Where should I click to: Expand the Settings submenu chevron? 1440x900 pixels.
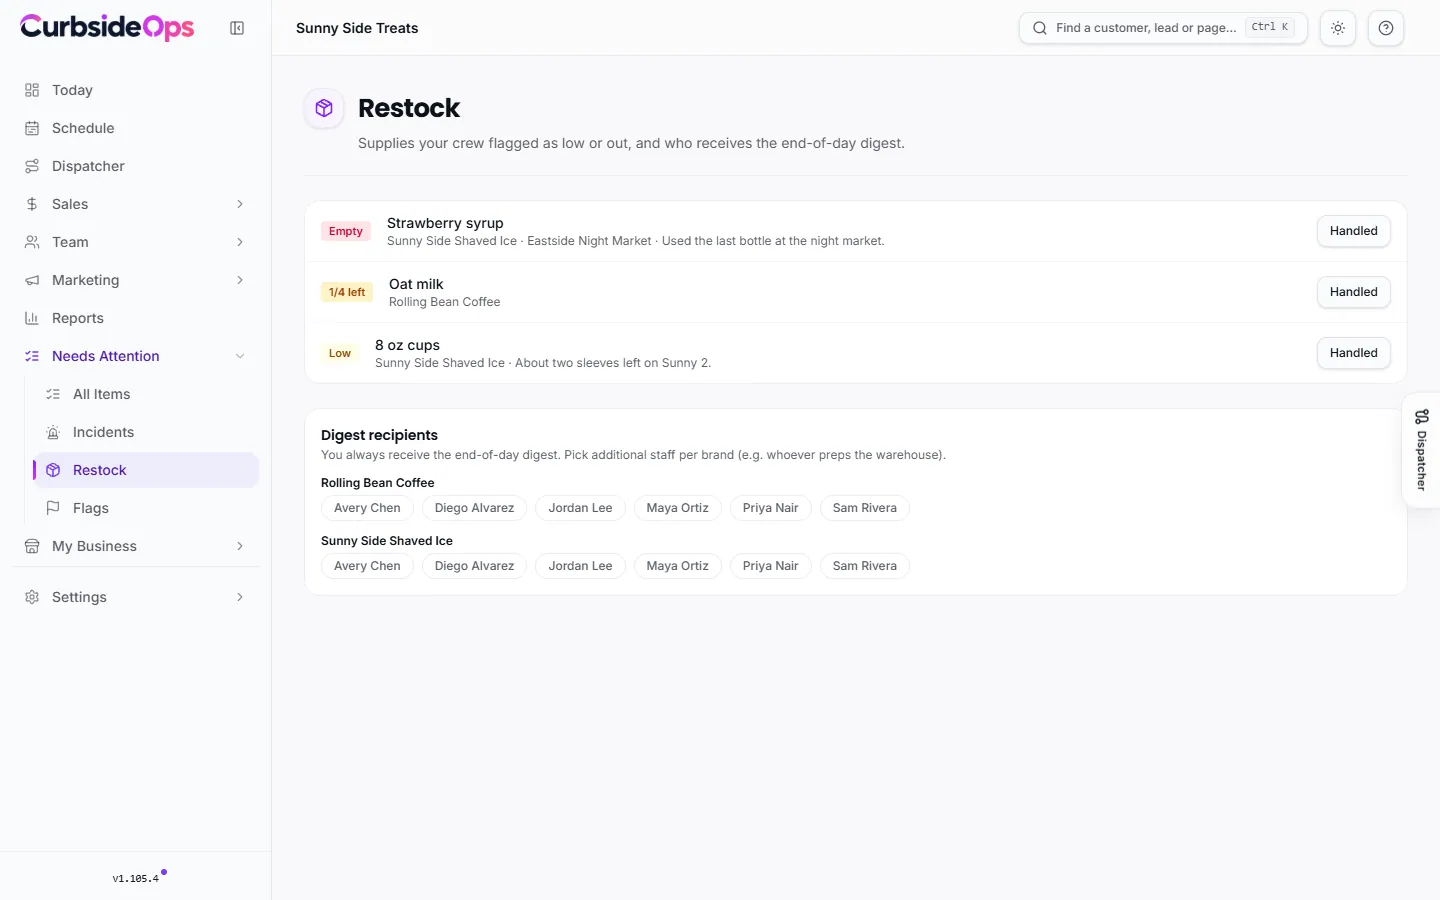point(240,597)
